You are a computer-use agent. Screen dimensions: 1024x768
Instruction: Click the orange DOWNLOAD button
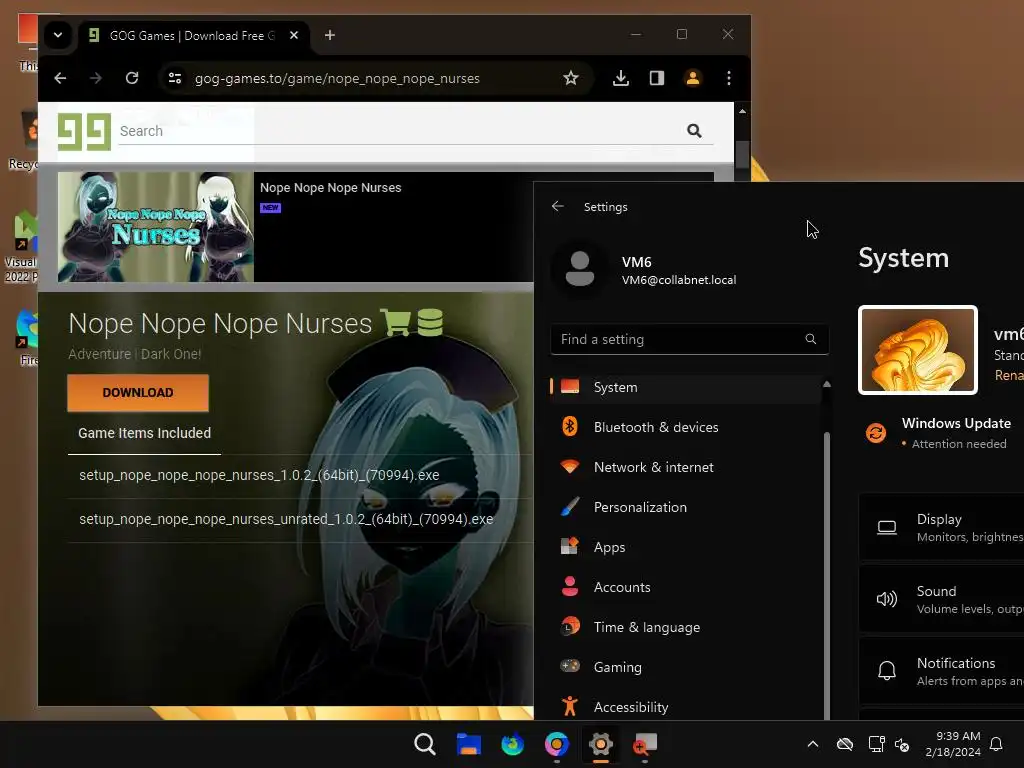(138, 392)
